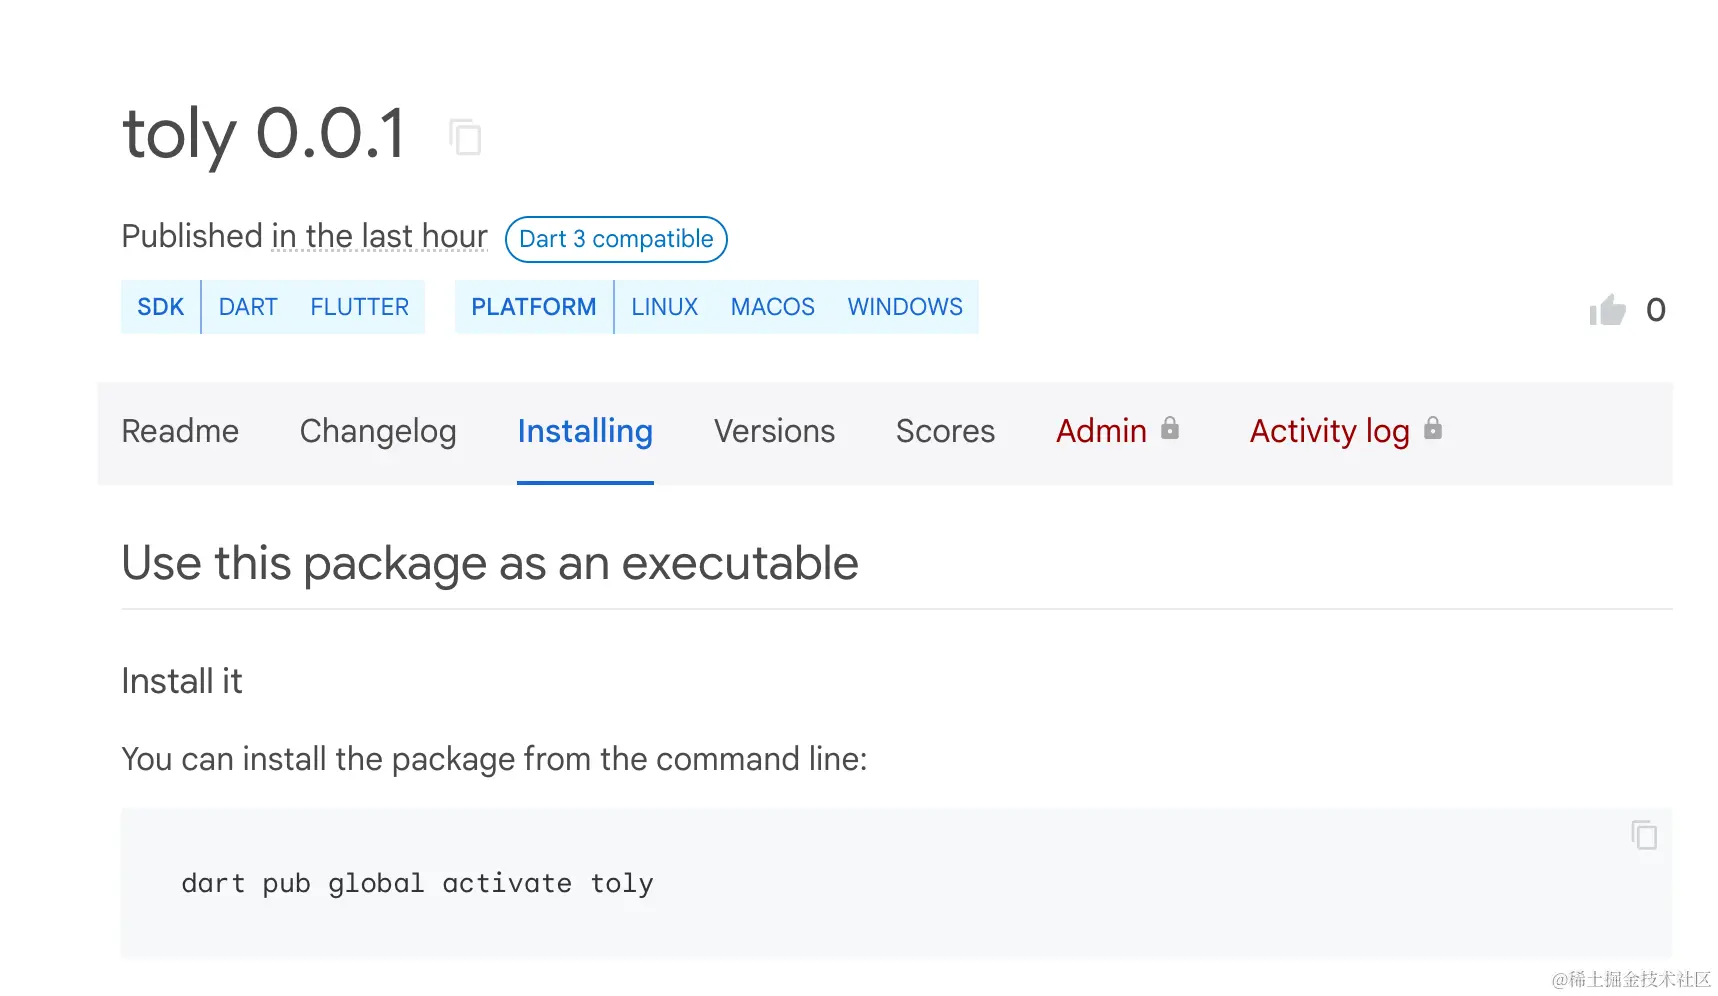Open the Activity log tab
This screenshot has width=1718, height=996.
[x=1329, y=431]
